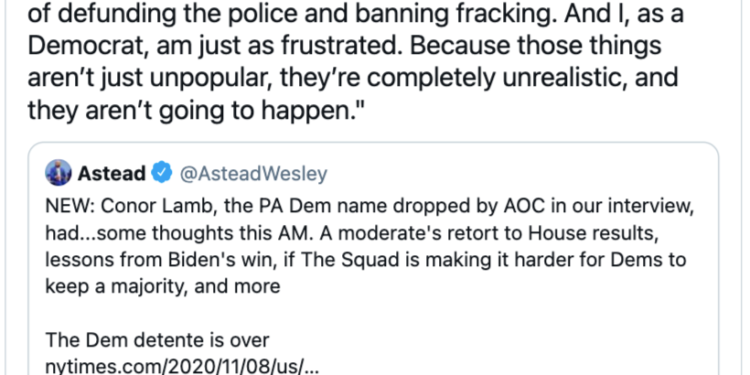Click the quoted line 'keep a majority, and more'
Viewport: 750px width, 375px height.
[x=163, y=287]
